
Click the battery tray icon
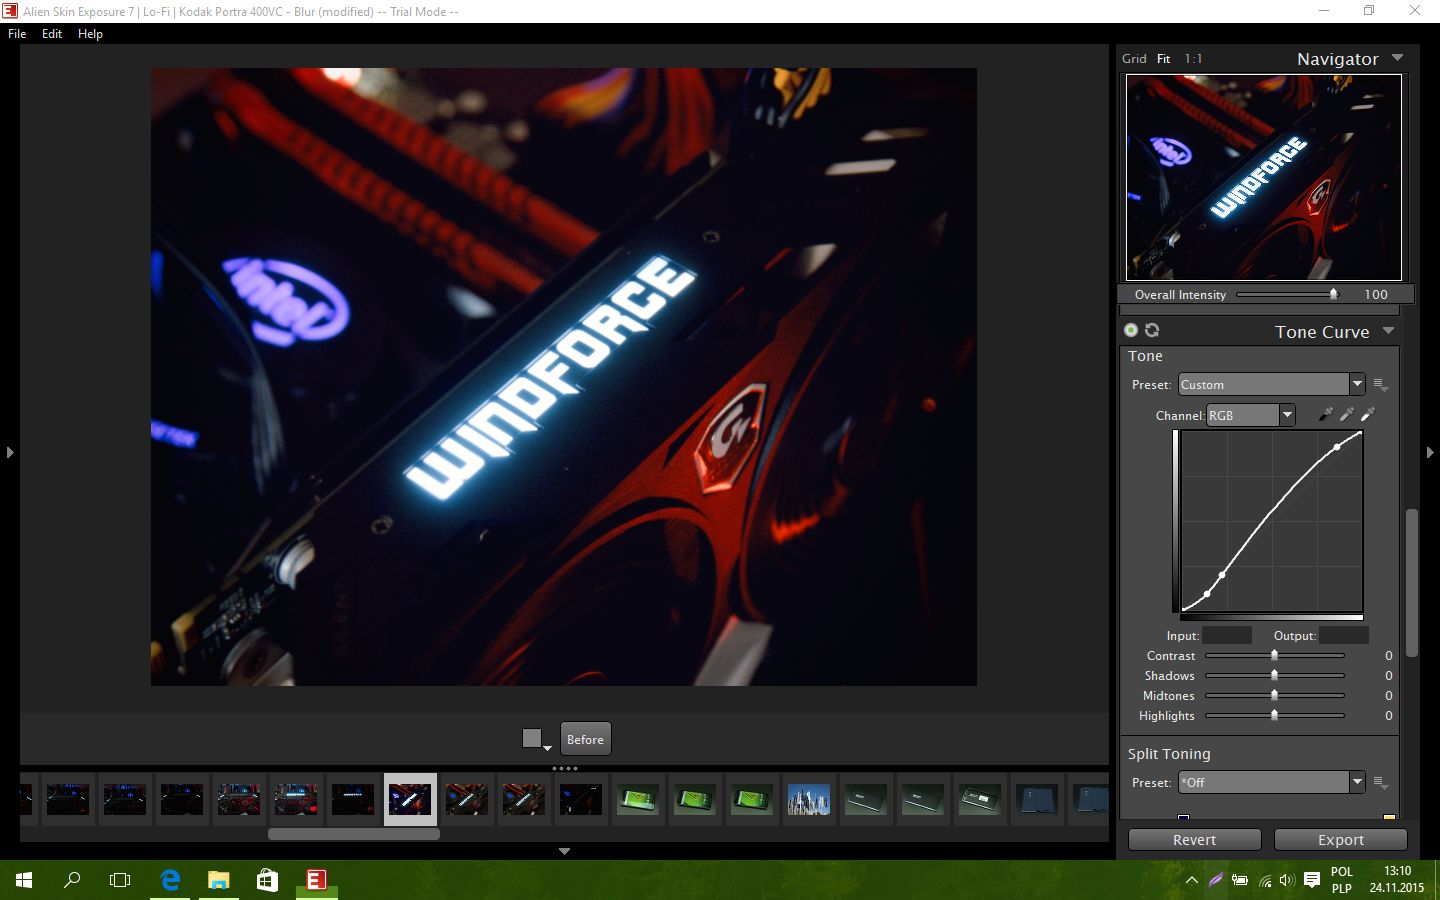(x=1240, y=881)
